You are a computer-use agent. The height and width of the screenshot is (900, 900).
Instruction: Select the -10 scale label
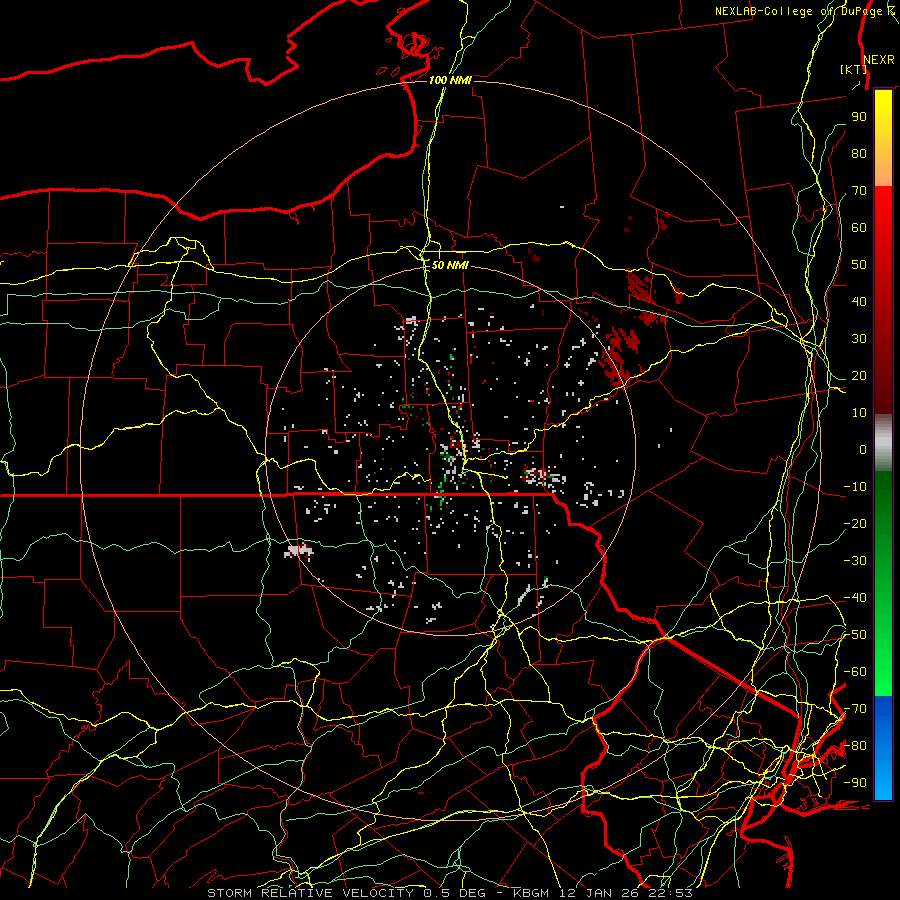[x=855, y=487]
